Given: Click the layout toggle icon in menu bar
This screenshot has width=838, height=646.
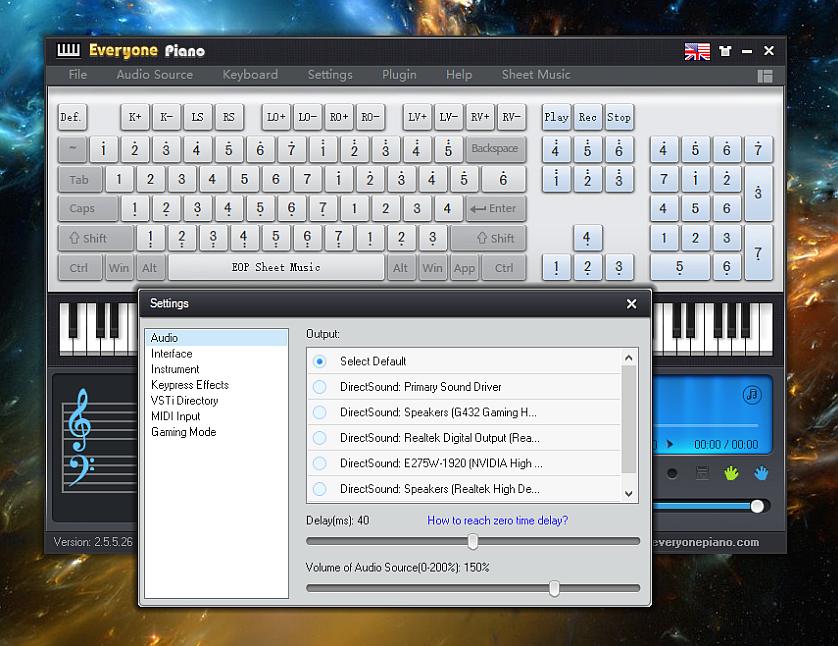Looking at the screenshot, I should click(x=765, y=76).
